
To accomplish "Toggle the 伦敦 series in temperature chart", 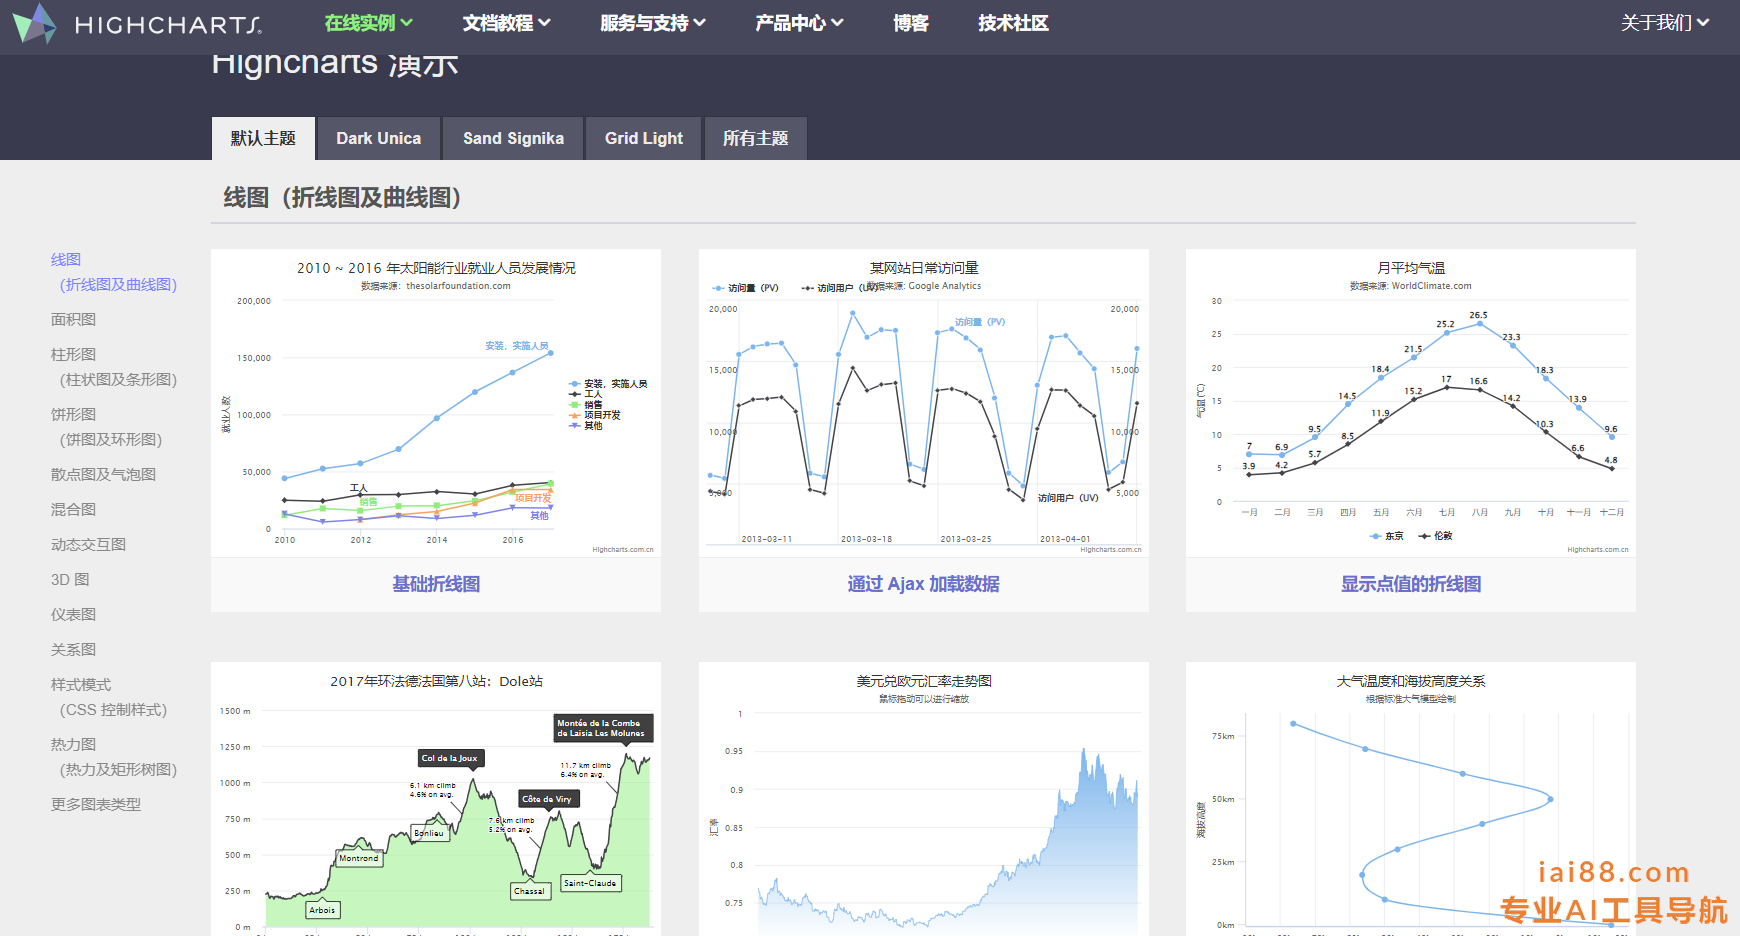I will pyautogui.click(x=1436, y=536).
